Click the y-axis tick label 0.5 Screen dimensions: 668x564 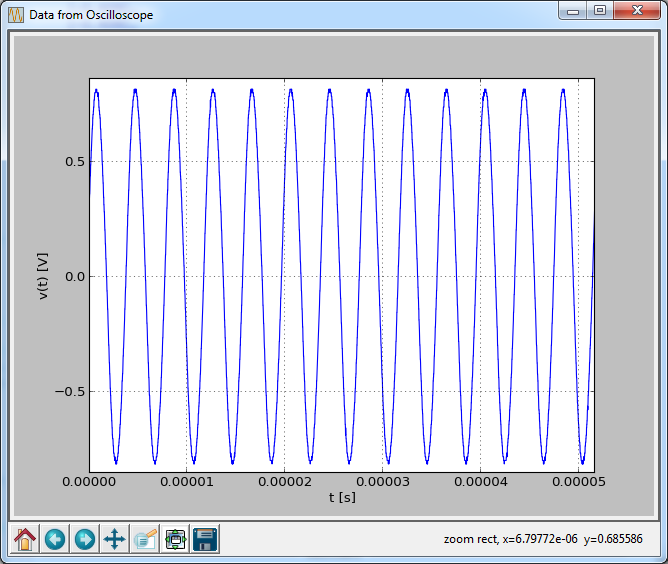pos(75,161)
